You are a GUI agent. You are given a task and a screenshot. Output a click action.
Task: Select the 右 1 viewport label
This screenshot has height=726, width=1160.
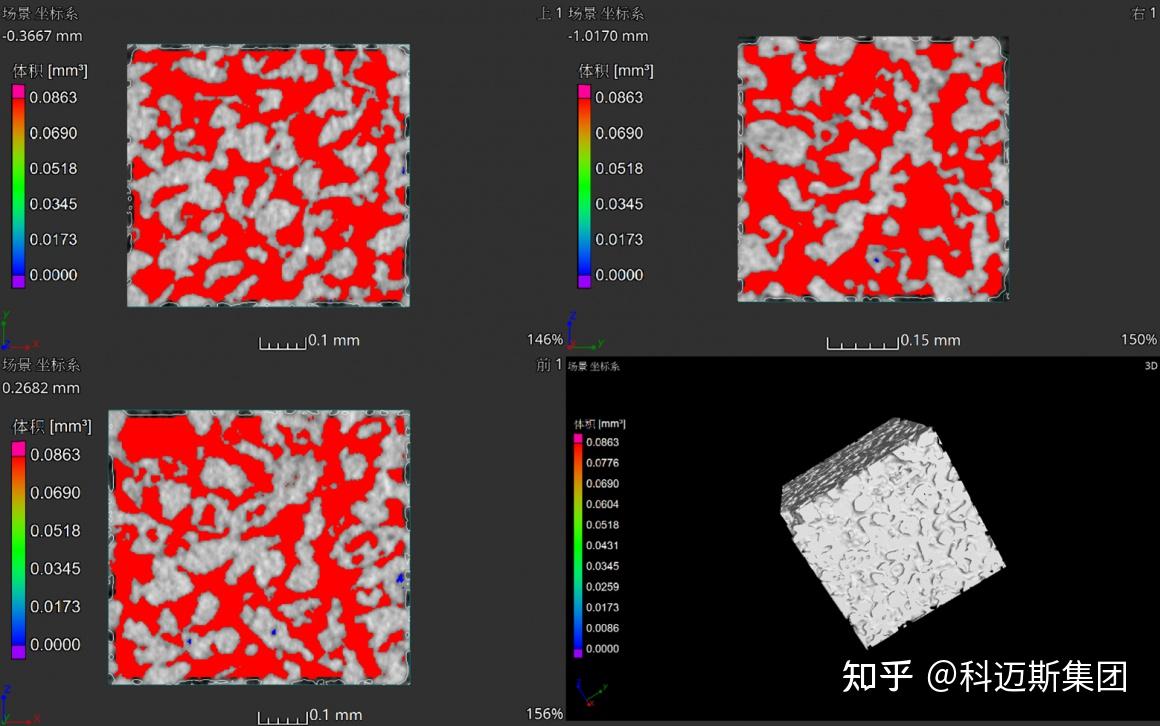pyautogui.click(x=1145, y=14)
